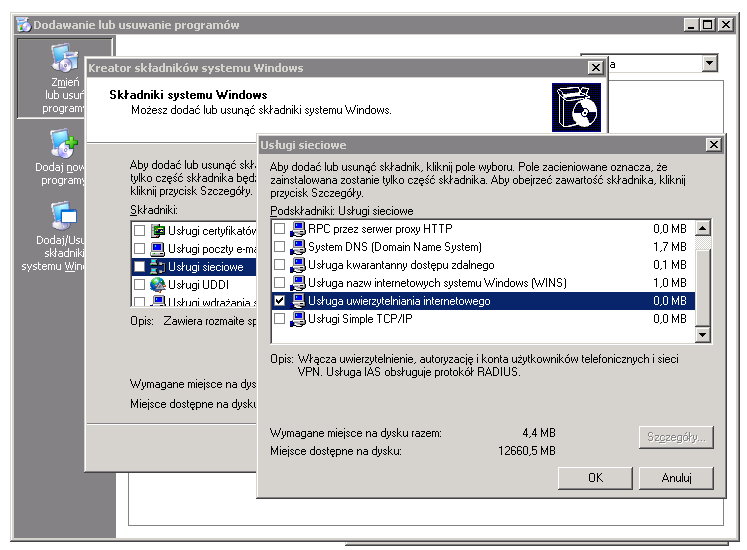The width and height of the screenshot is (747, 550).
Task: Uncheck Usługa uwierzytelniania internetowego checkbox
Action: click(280, 301)
